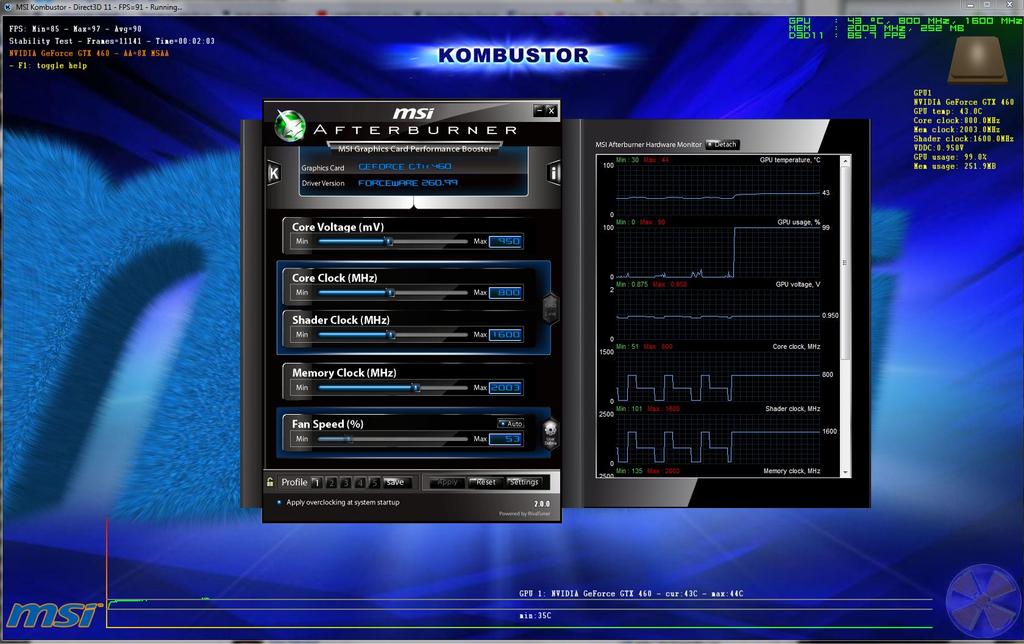
Task: Close the MSI Afterburner window
Action: 551,110
